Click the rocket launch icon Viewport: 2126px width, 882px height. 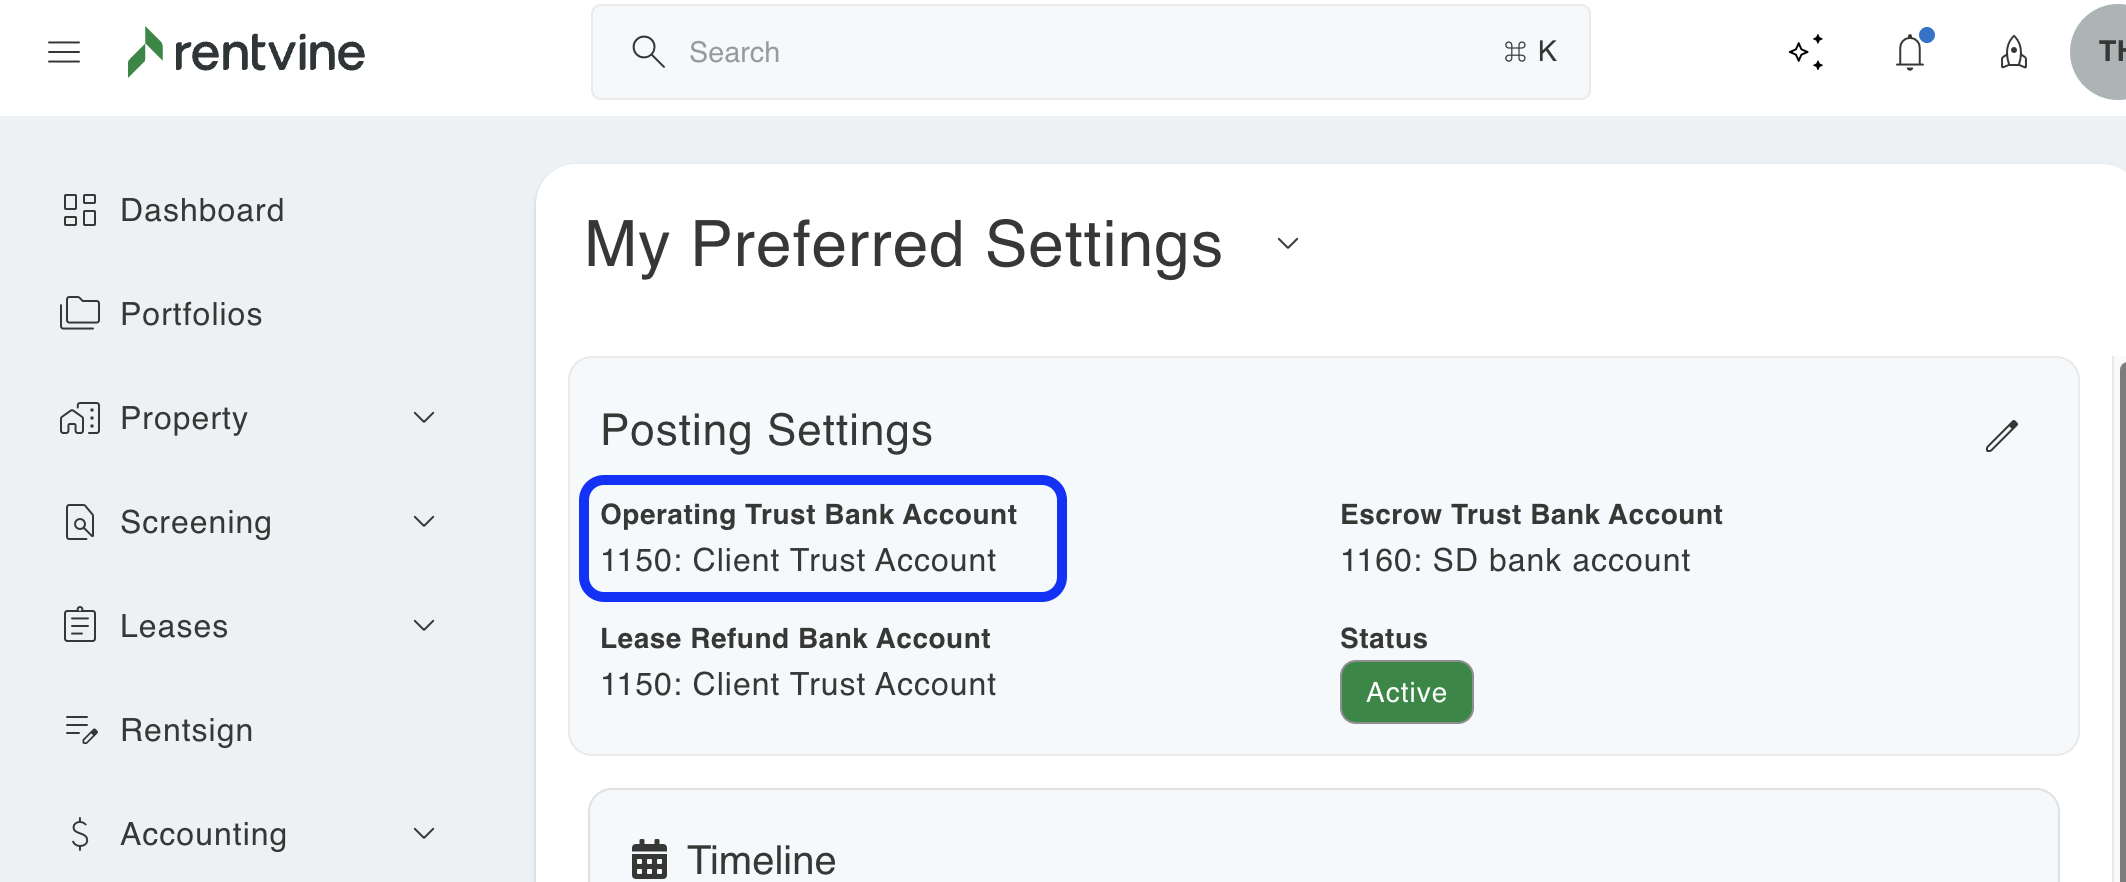click(x=2013, y=52)
